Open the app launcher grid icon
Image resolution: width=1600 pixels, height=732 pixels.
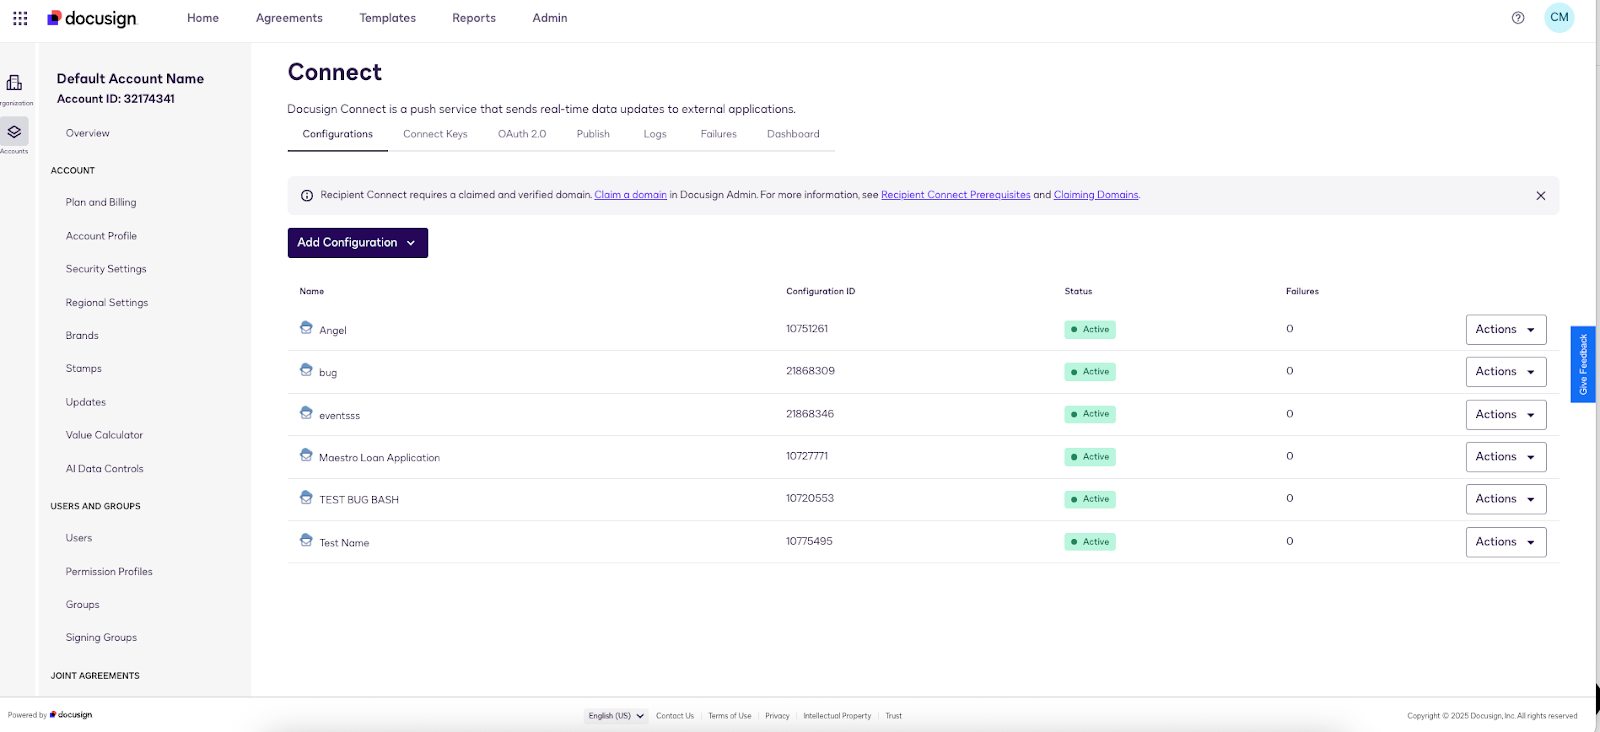tap(20, 18)
